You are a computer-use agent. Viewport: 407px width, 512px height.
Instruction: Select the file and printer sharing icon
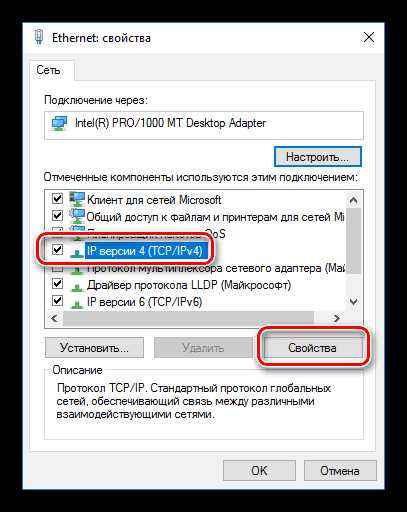pos(77,217)
